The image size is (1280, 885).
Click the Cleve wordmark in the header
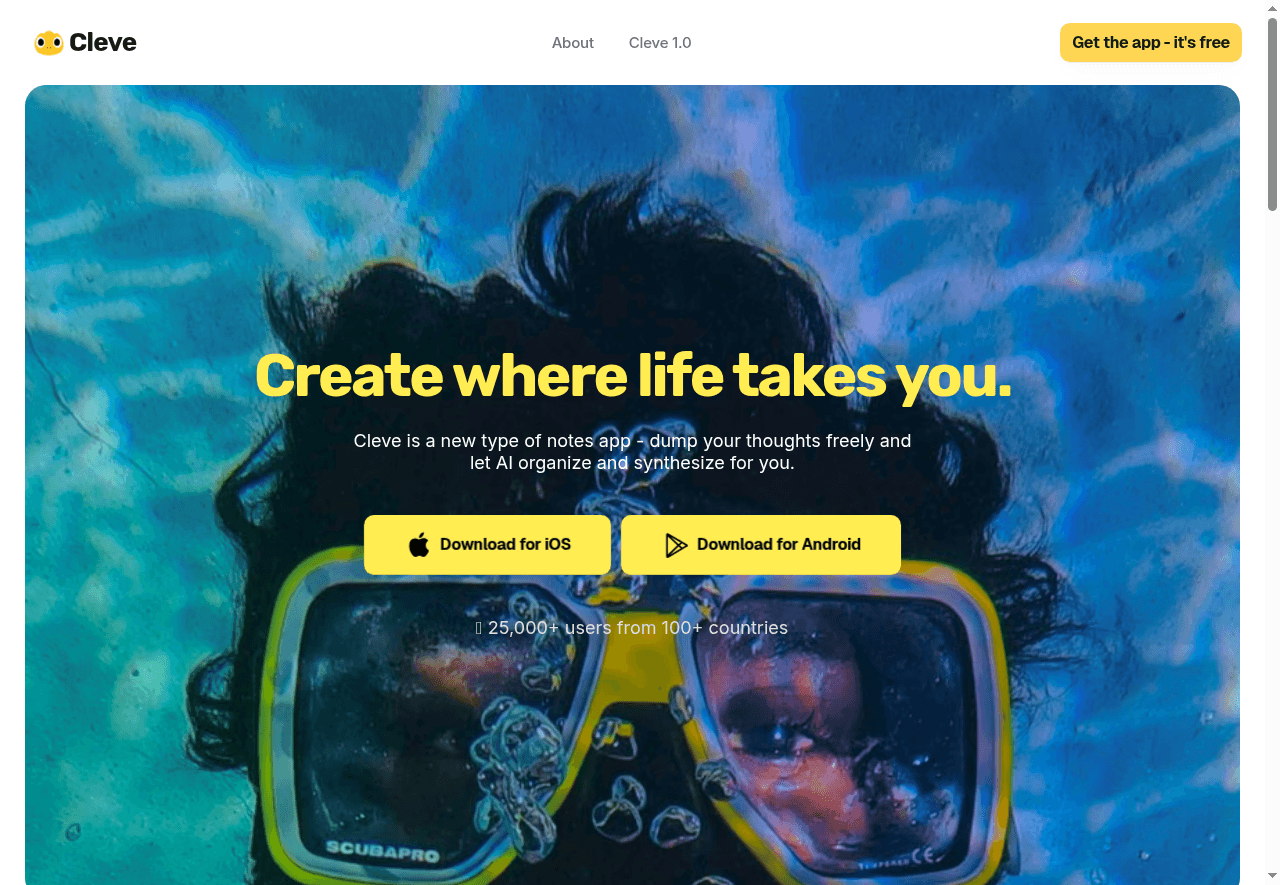tap(103, 43)
